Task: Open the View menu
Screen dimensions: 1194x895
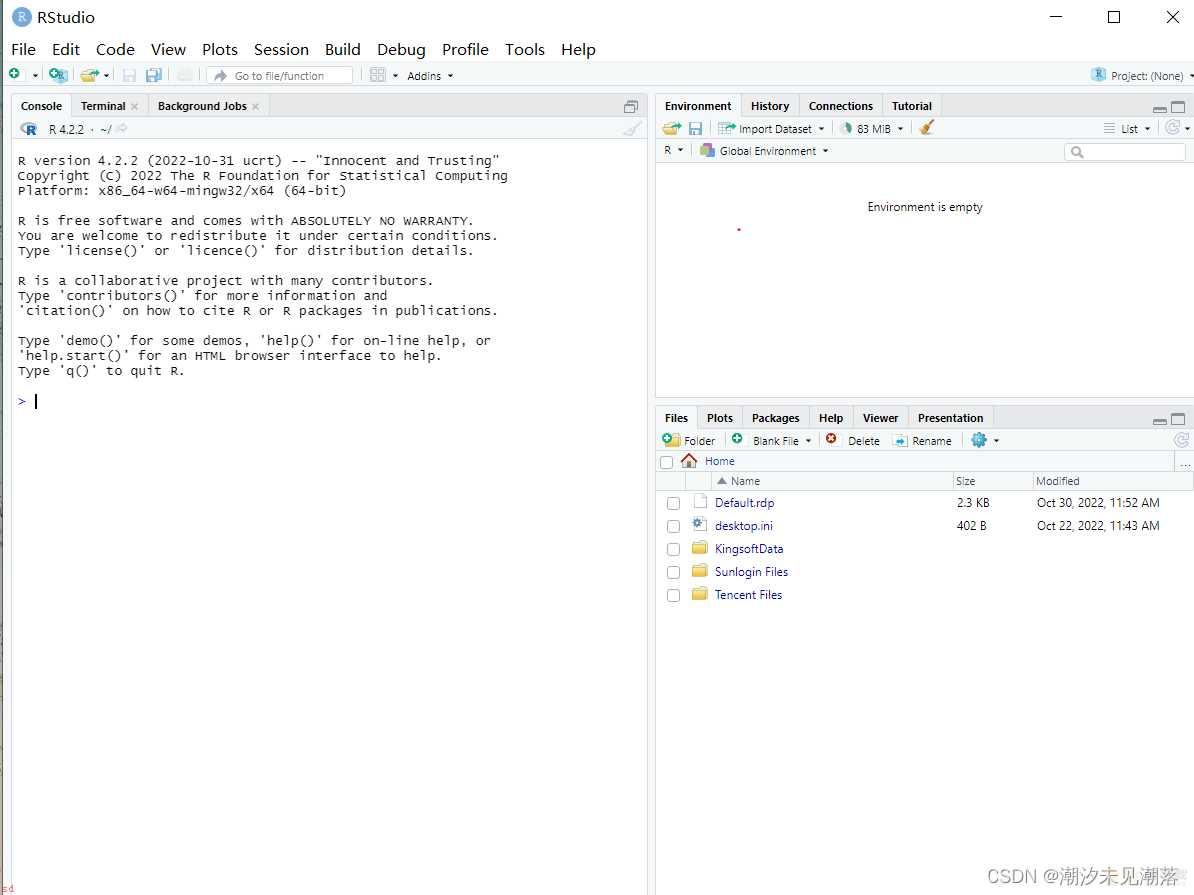Action: point(168,50)
